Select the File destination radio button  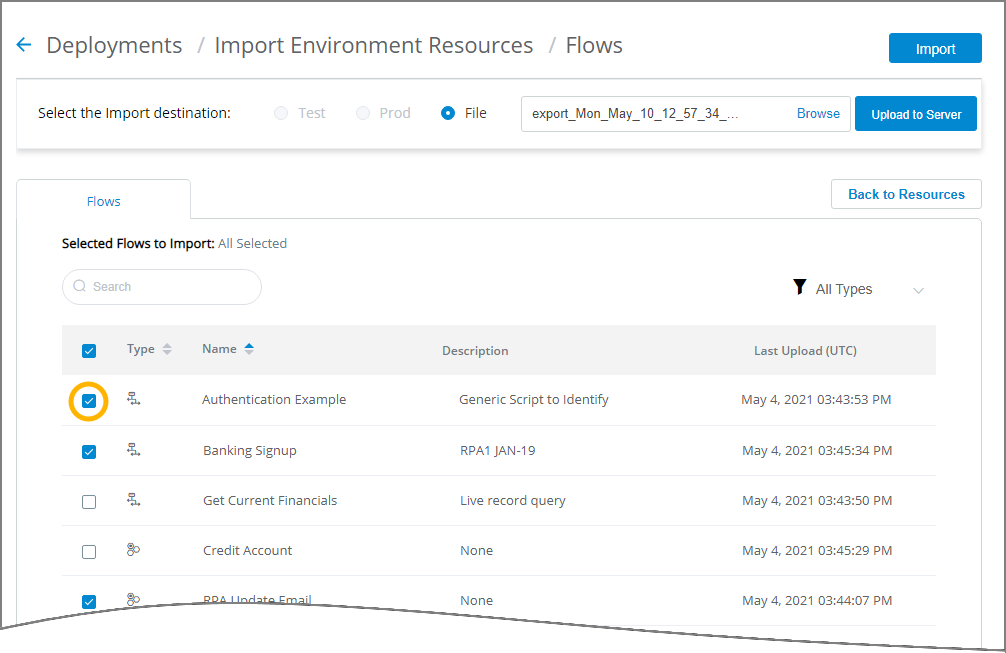point(448,113)
